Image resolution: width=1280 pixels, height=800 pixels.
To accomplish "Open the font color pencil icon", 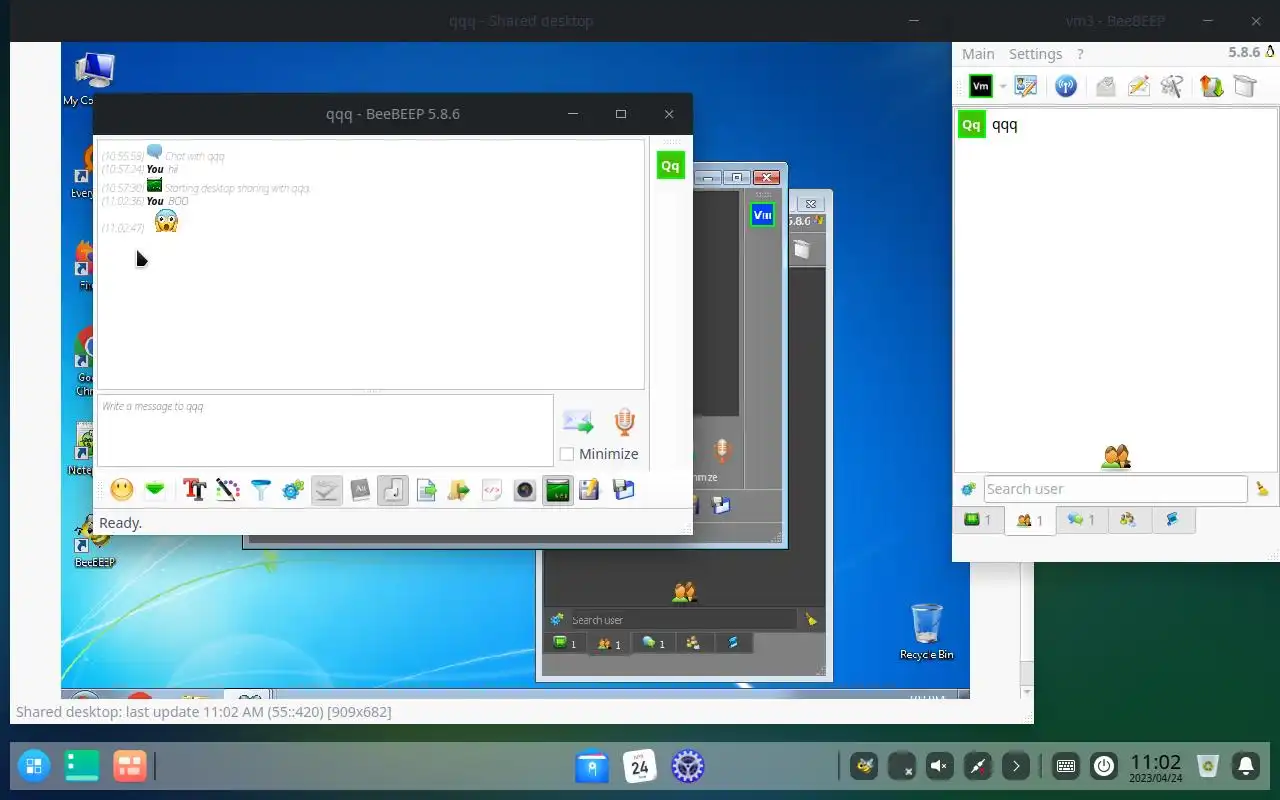I will (x=227, y=490).
